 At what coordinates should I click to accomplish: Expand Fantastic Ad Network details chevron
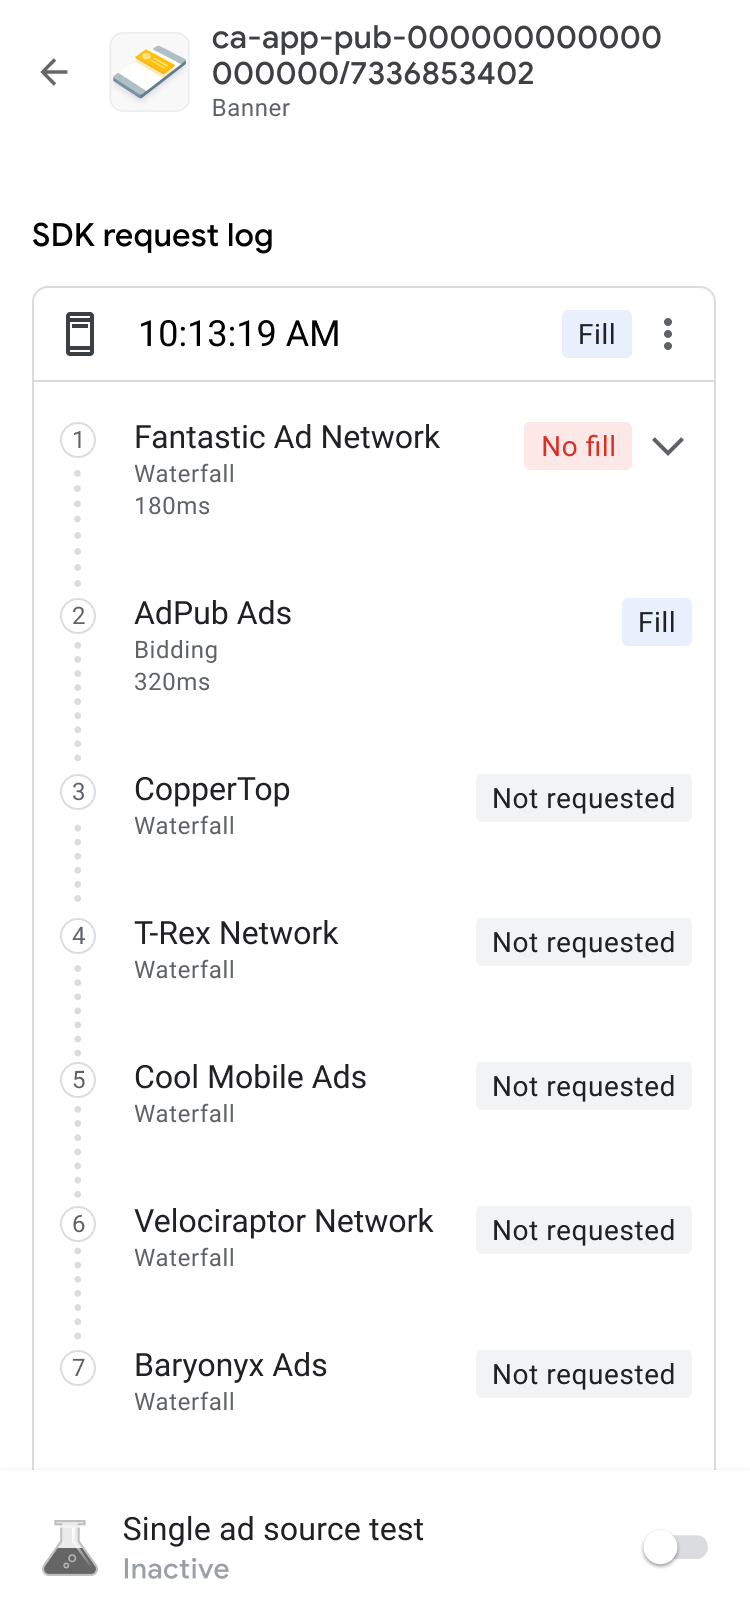point(668,446)
